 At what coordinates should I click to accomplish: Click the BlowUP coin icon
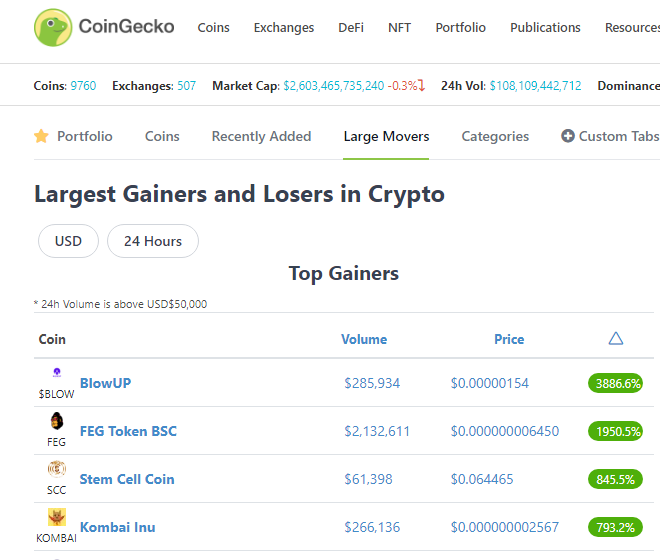(57, 372)
